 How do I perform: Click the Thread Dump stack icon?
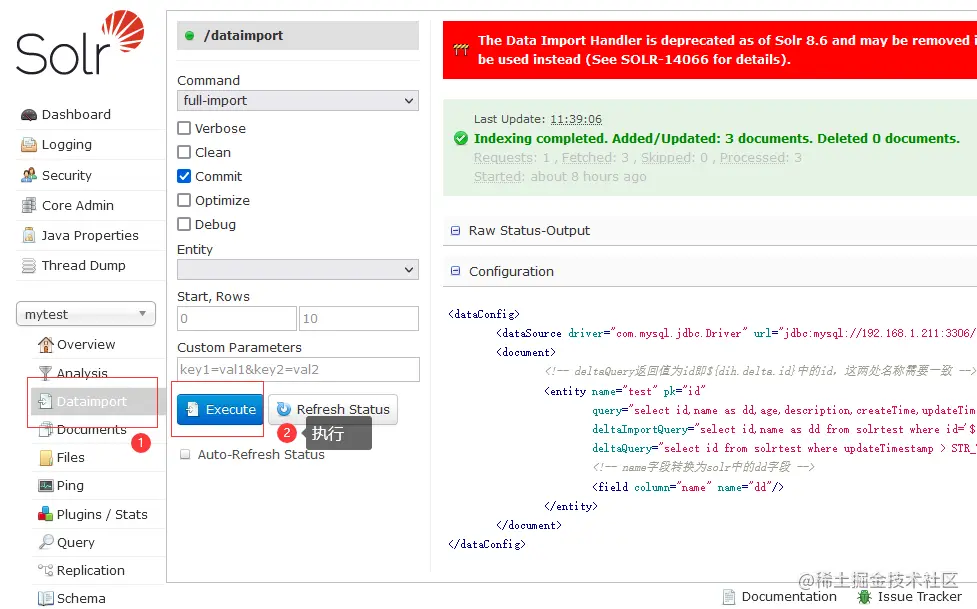[29, 266]
